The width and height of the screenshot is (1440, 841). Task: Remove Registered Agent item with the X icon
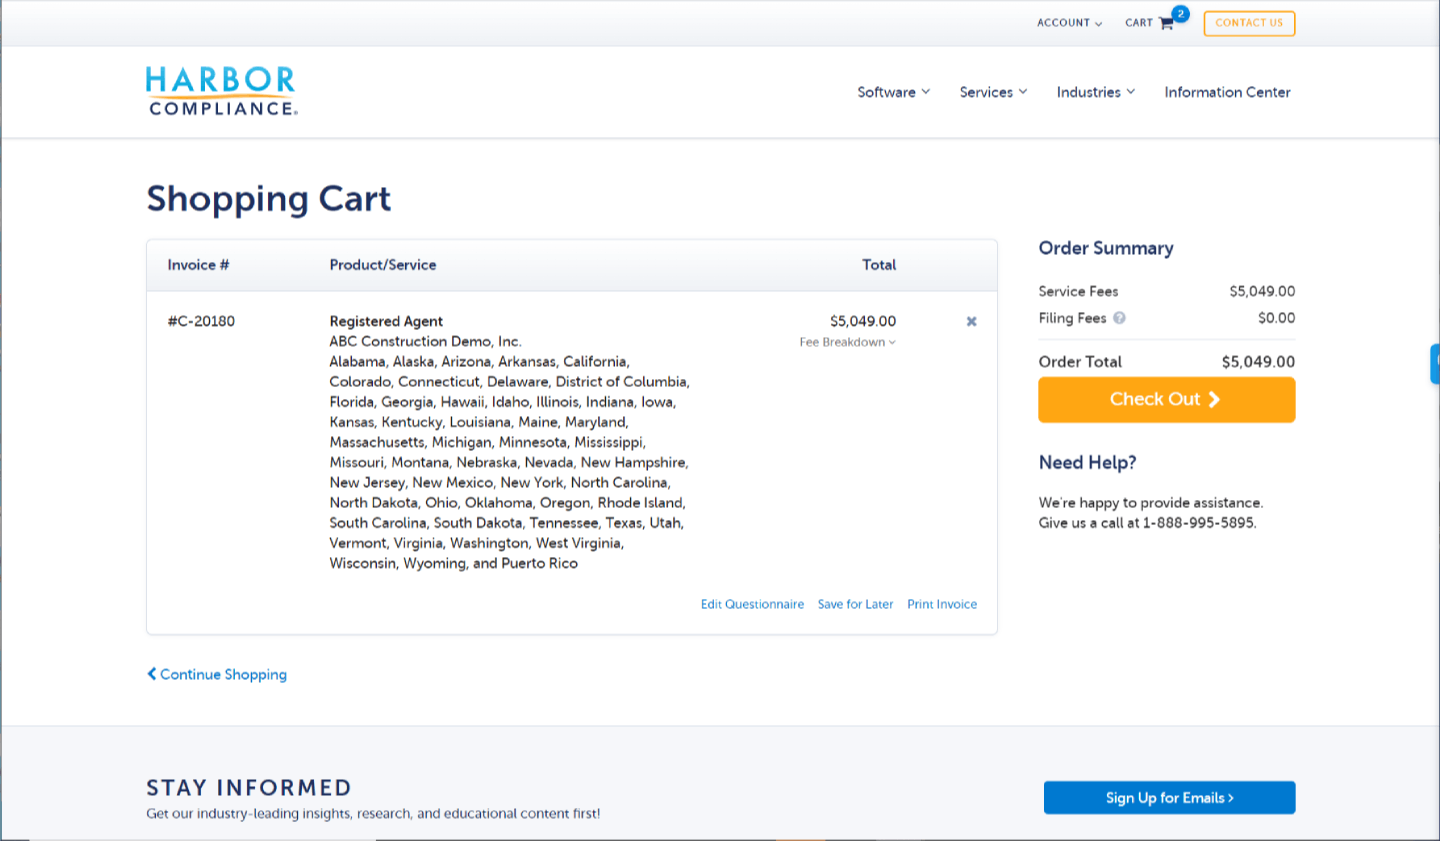pos(971,321)
